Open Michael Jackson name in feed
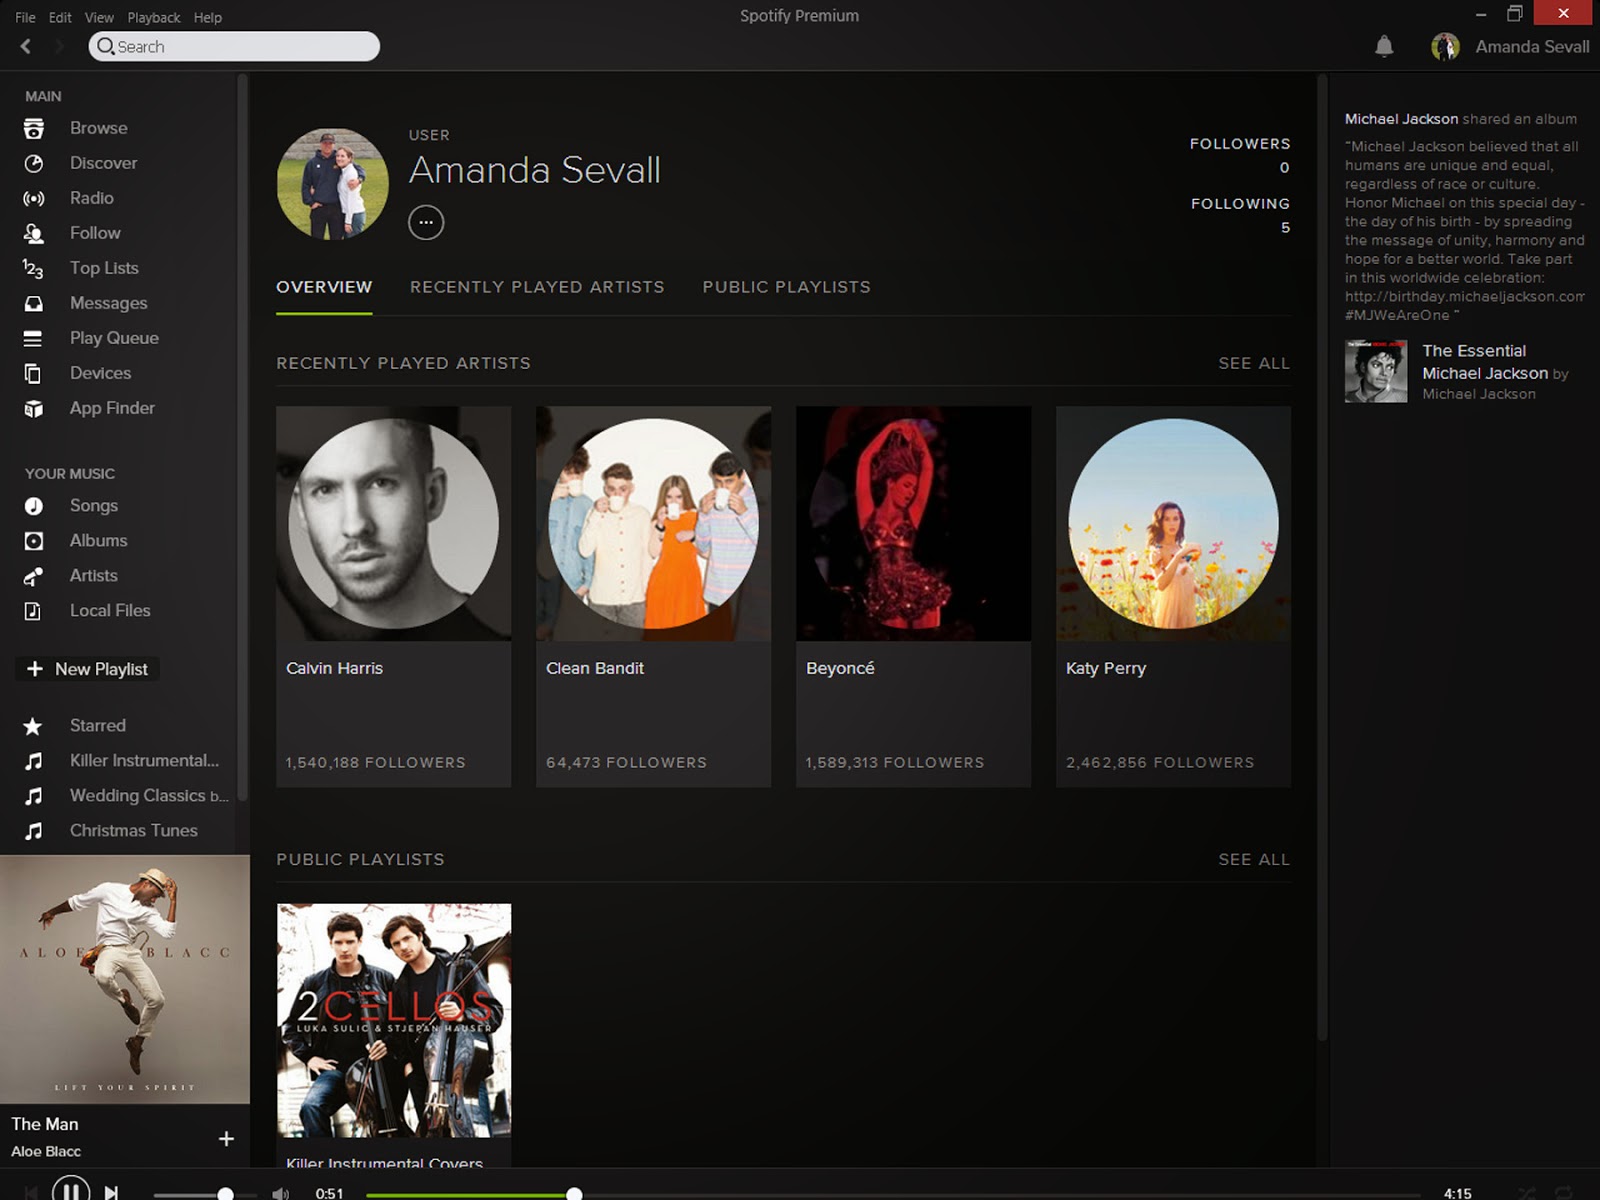The width and height of the screenshot is (1600, 1200). tap(1401, 119)
